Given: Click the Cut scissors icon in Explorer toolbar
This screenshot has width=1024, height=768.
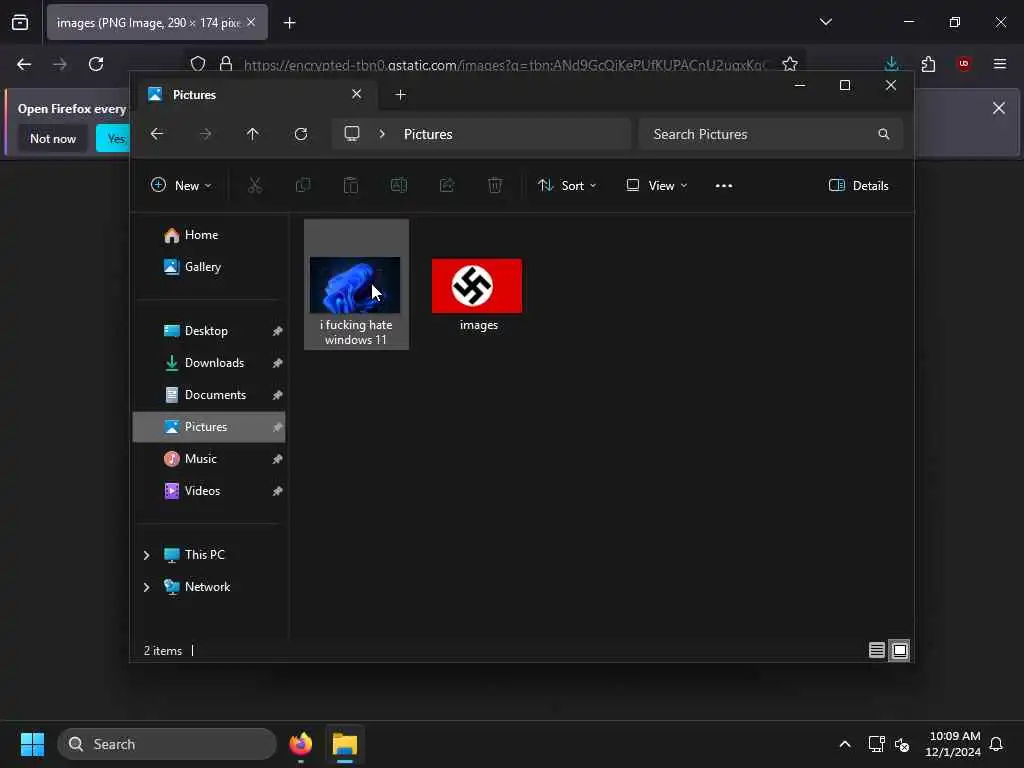Looking at the screenshot, I should [255, 186].
